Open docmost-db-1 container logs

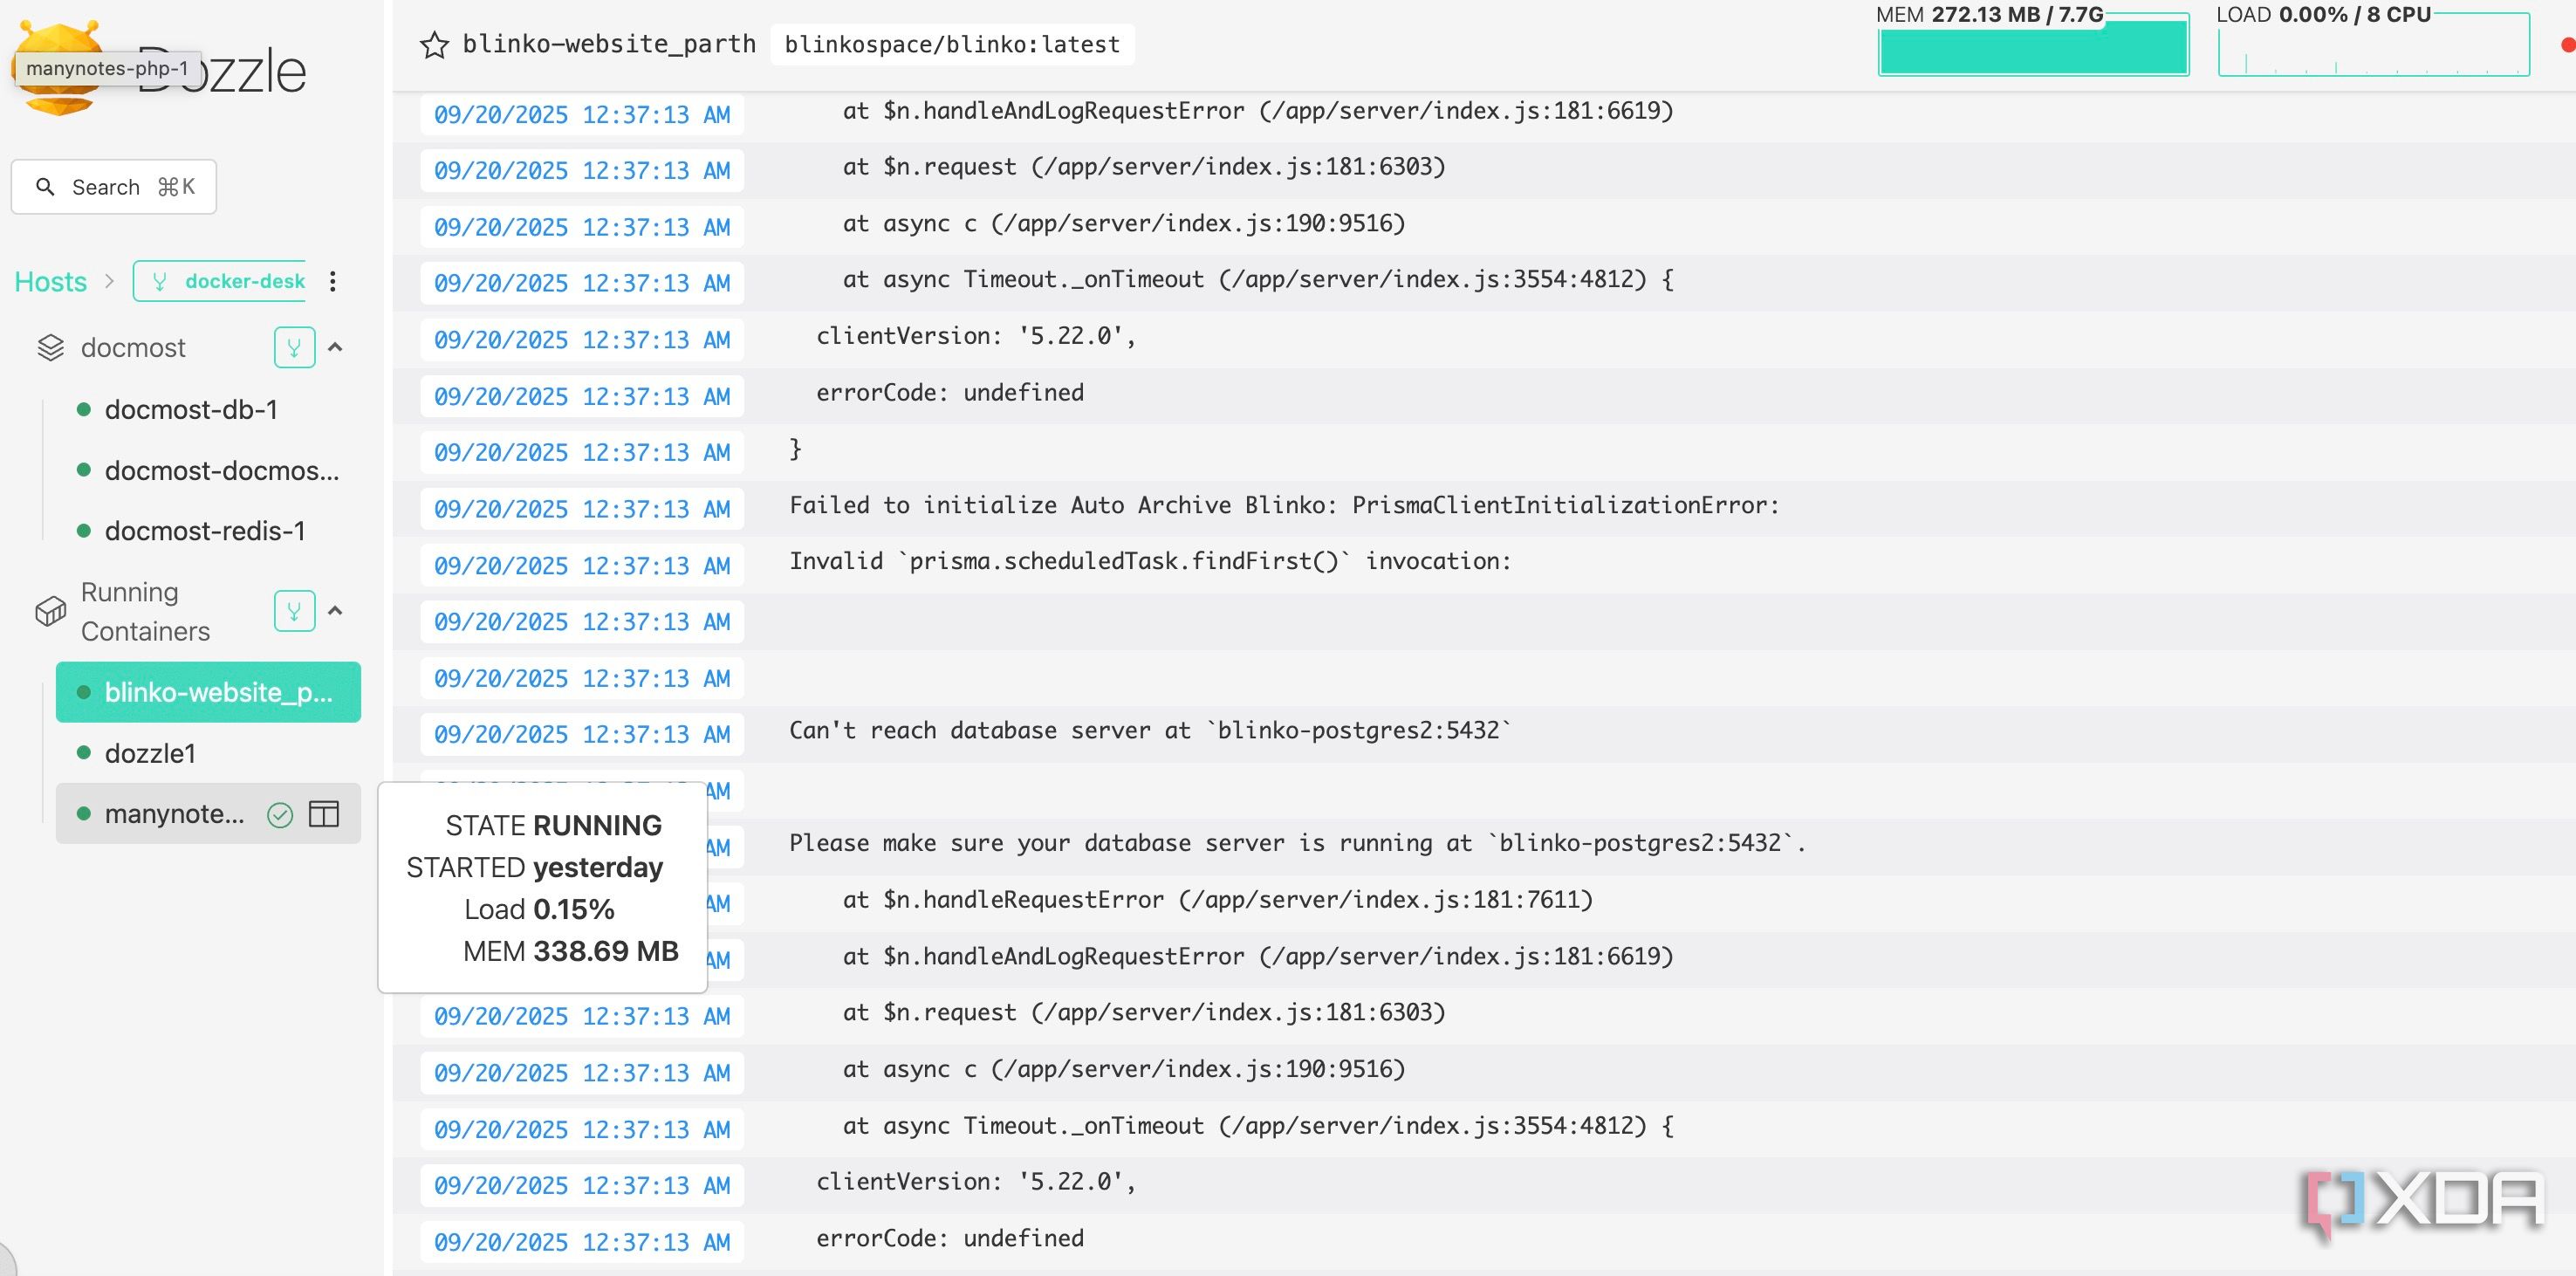point(192,410)
